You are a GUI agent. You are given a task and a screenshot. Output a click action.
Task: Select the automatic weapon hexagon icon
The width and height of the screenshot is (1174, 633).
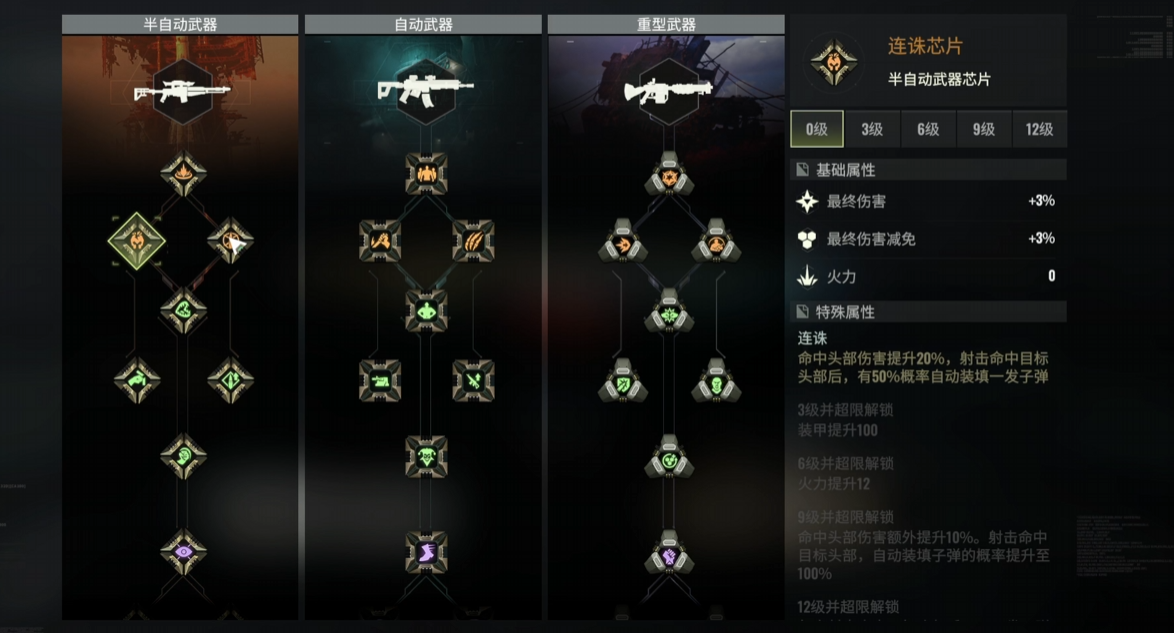pyautogui.click(x=426, y=92)
